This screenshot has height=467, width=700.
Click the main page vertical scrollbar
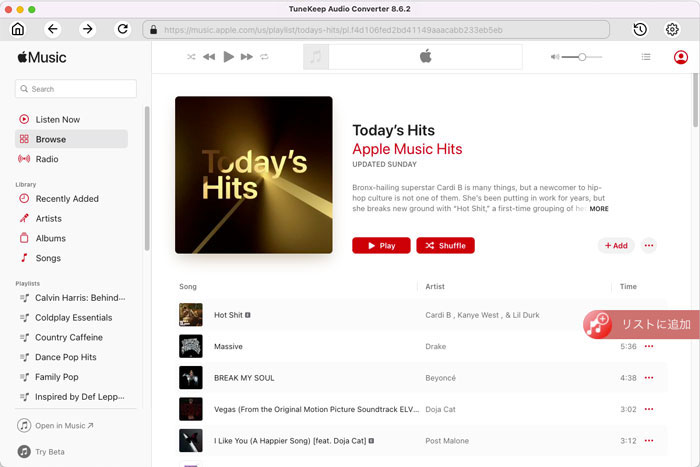pyautogui.click(x=695, y=100)
